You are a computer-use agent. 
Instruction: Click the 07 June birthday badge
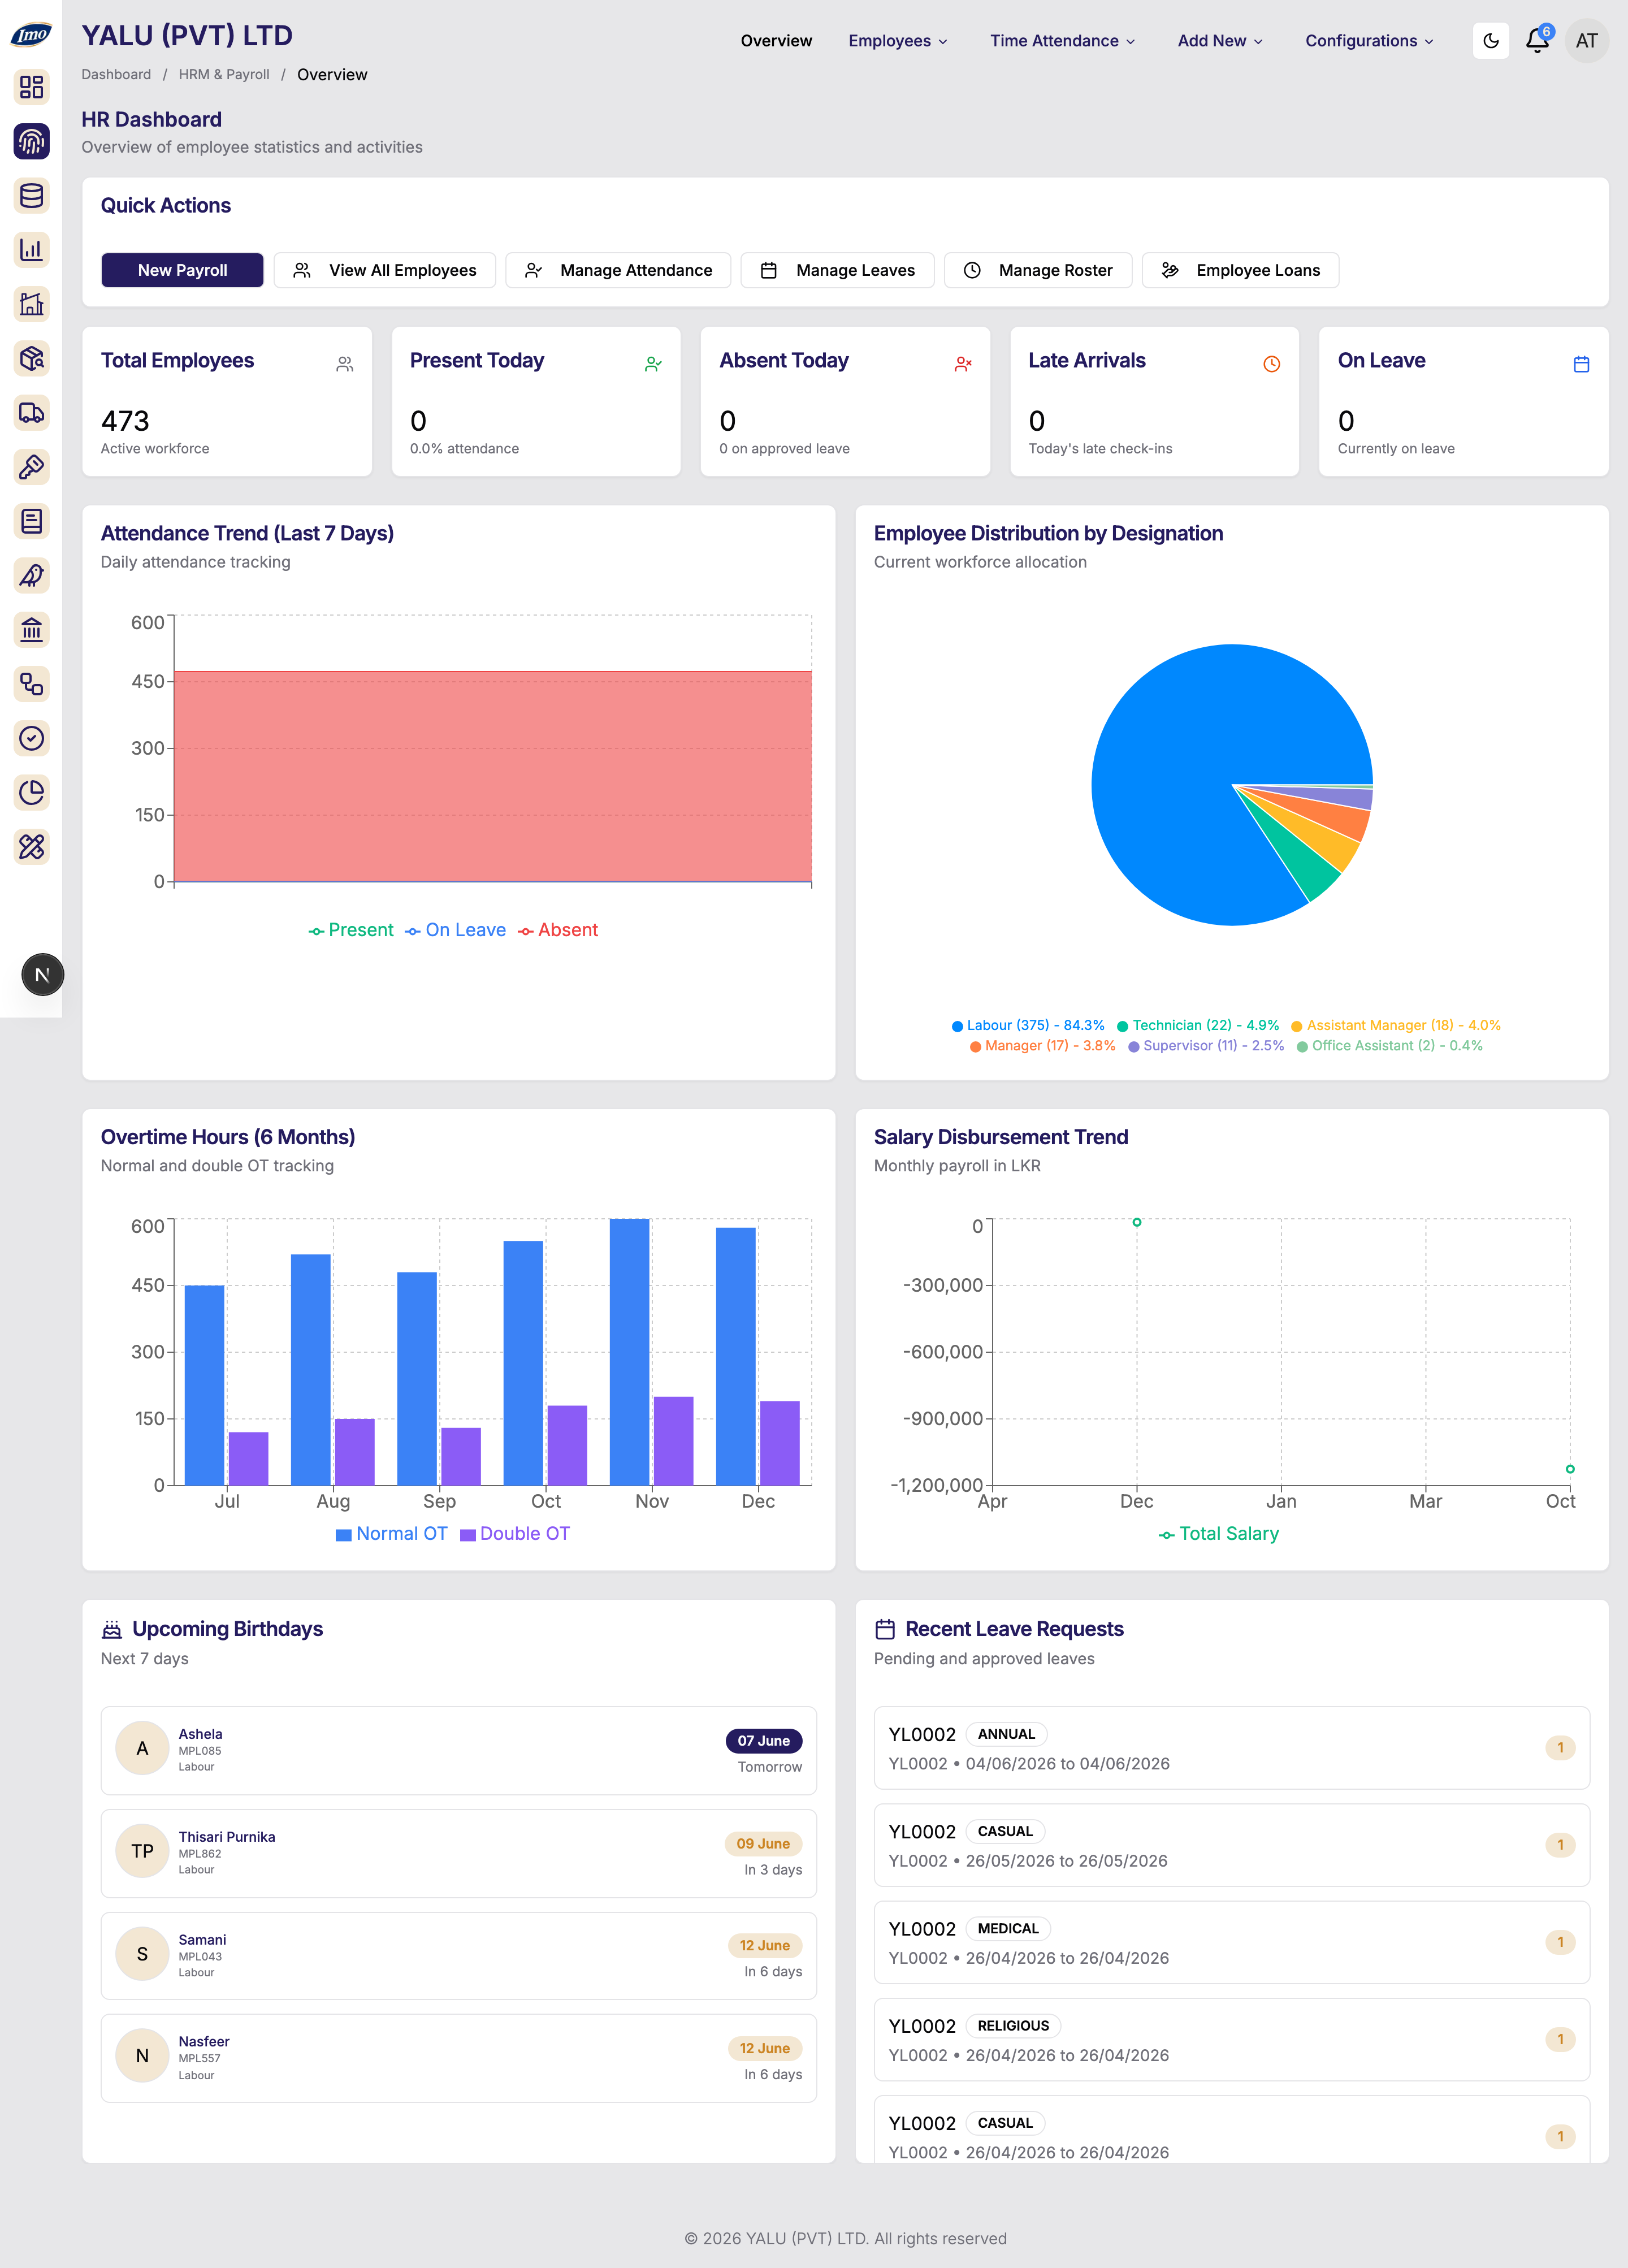[764, 1741]
